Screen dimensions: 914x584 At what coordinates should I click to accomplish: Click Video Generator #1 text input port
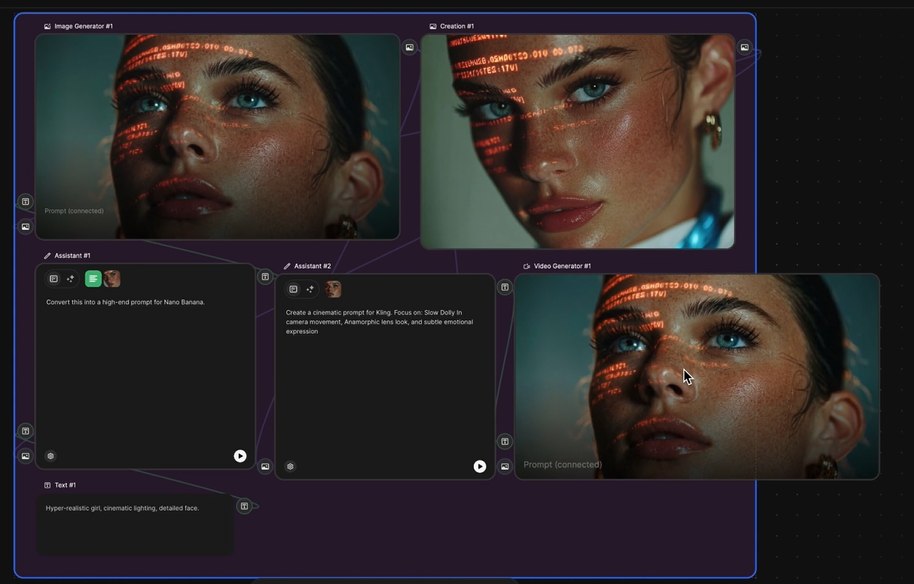(505, 441)
